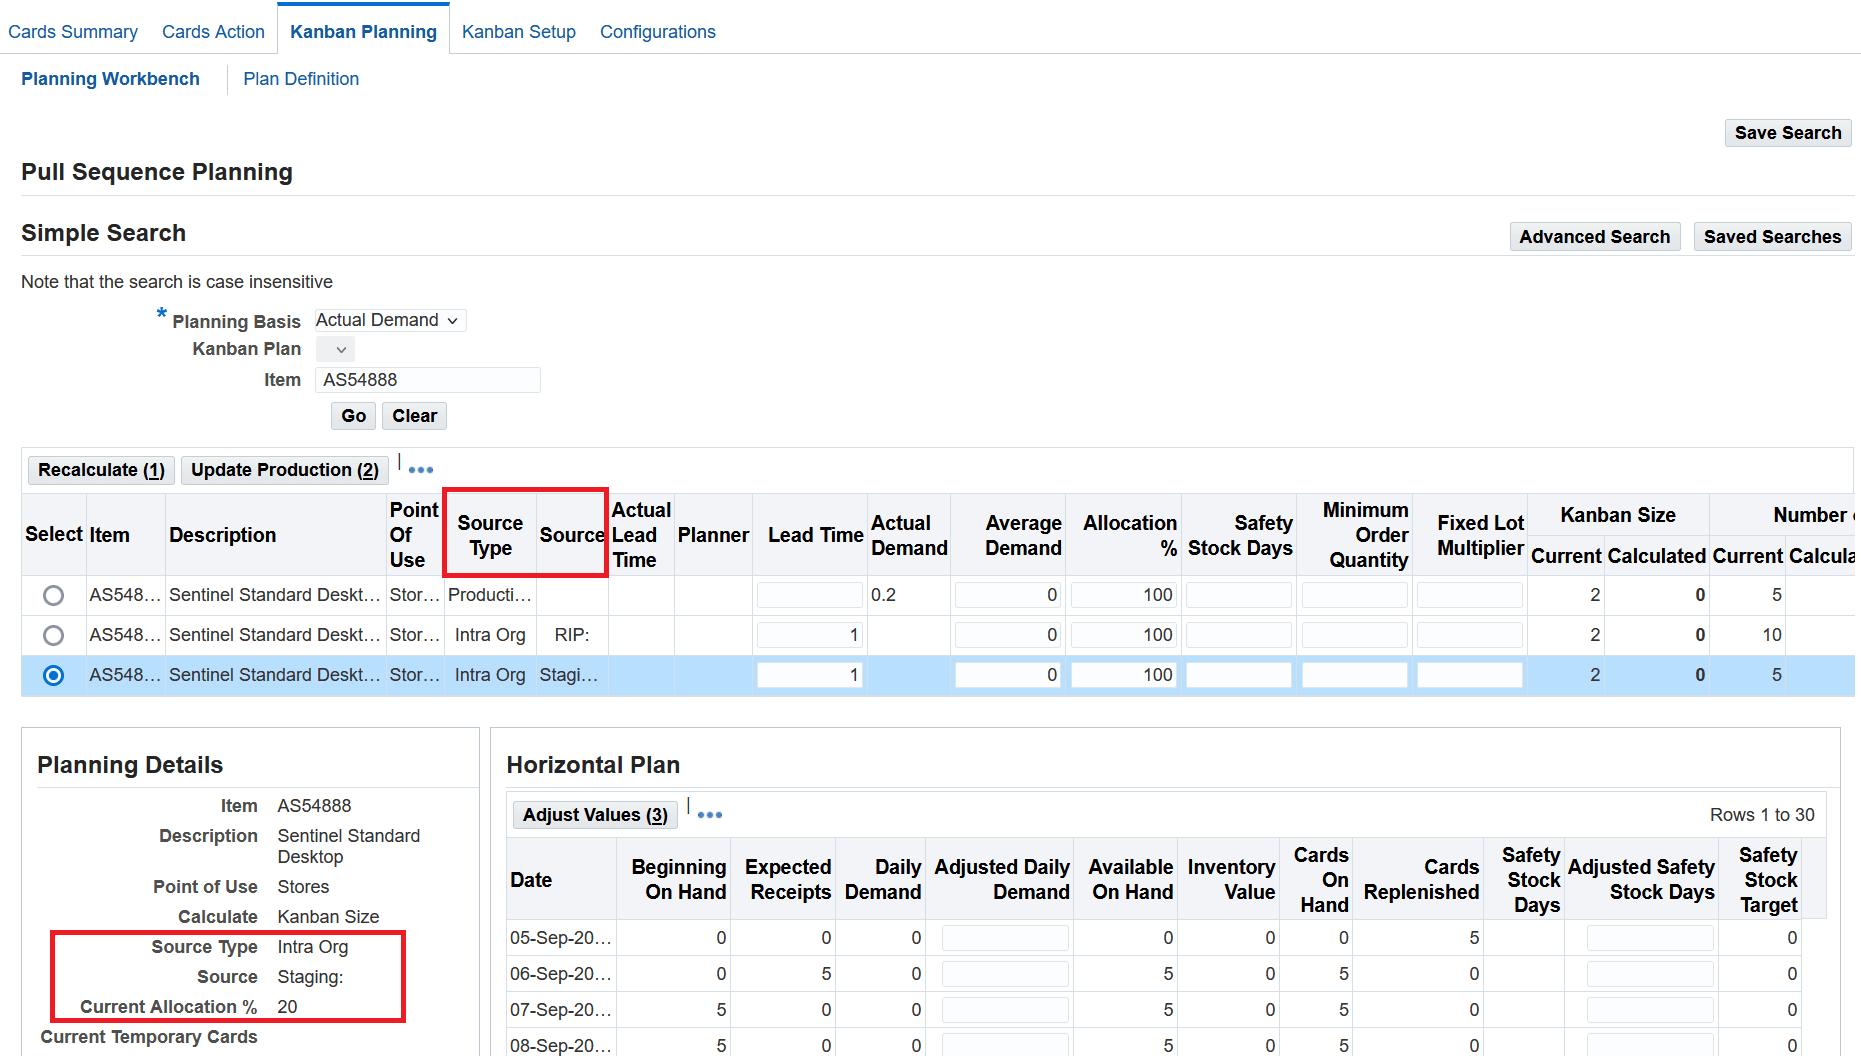Click the Producti… source type cell

(x=490, y=595)
